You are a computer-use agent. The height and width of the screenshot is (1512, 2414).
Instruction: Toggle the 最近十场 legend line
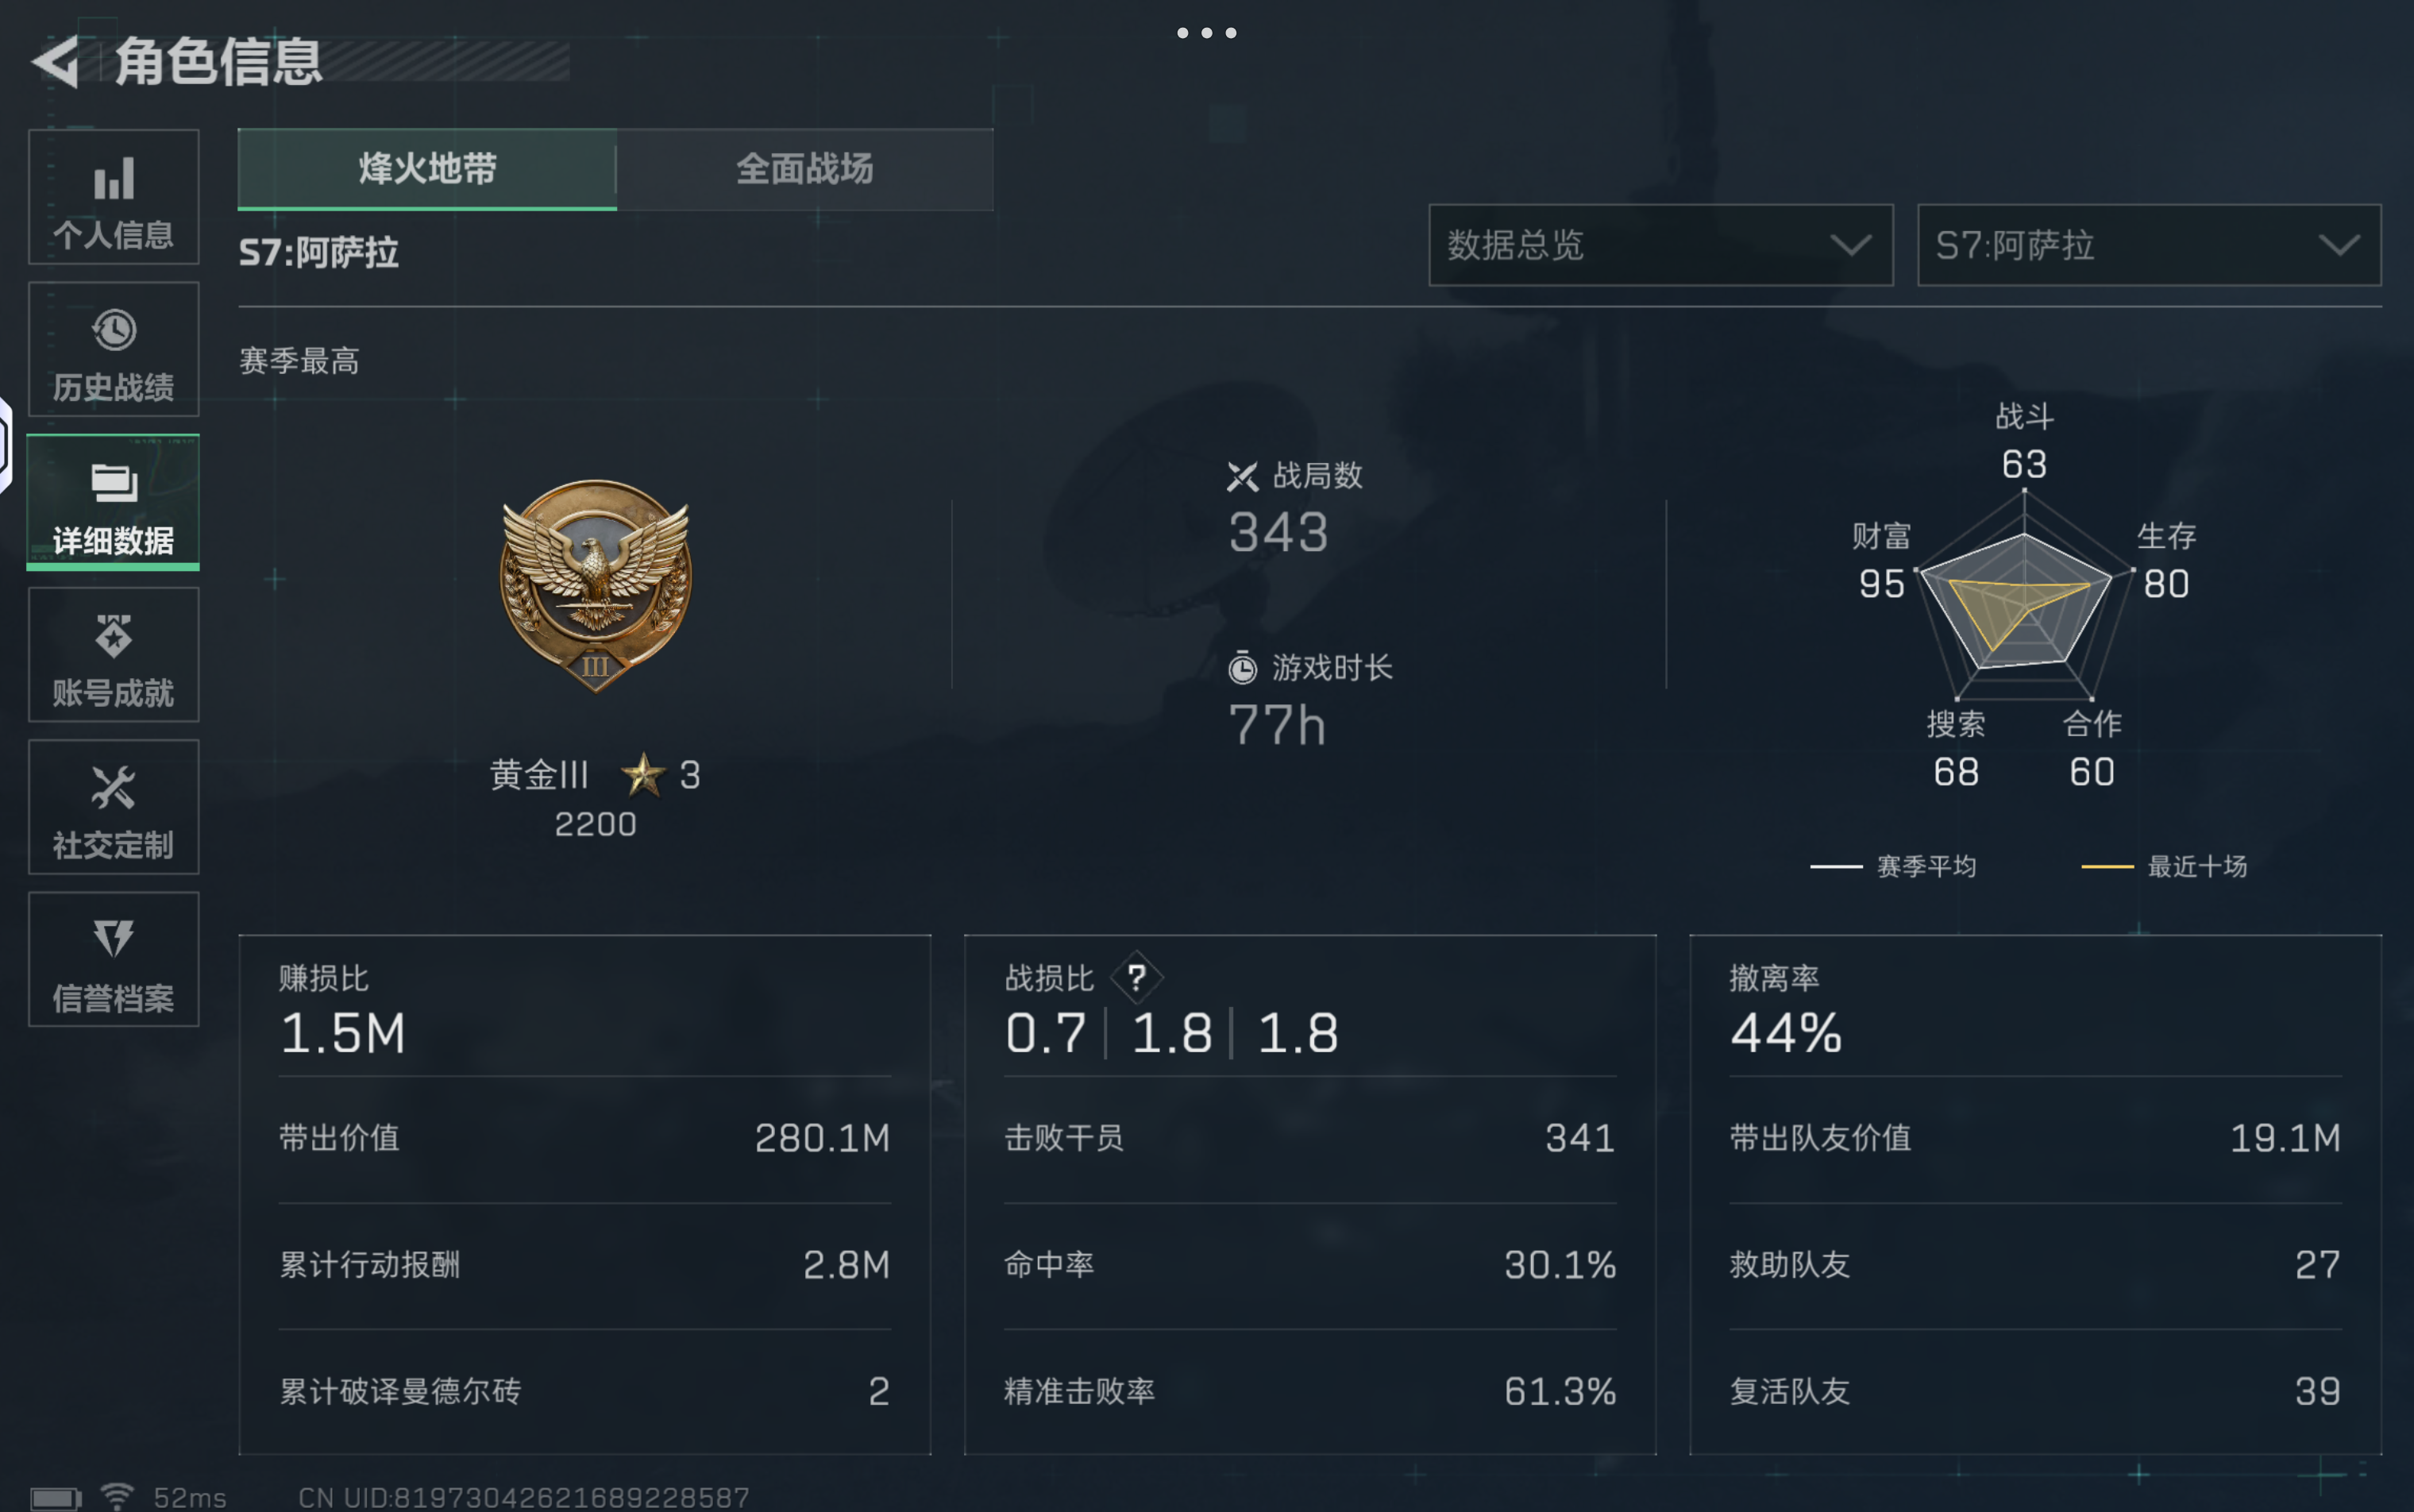[x=2164, y=866]
